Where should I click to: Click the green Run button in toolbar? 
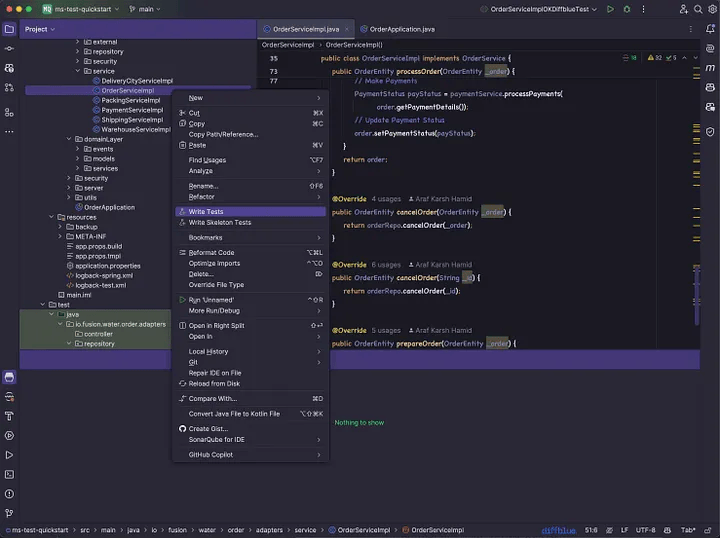(x=610, y=9)
